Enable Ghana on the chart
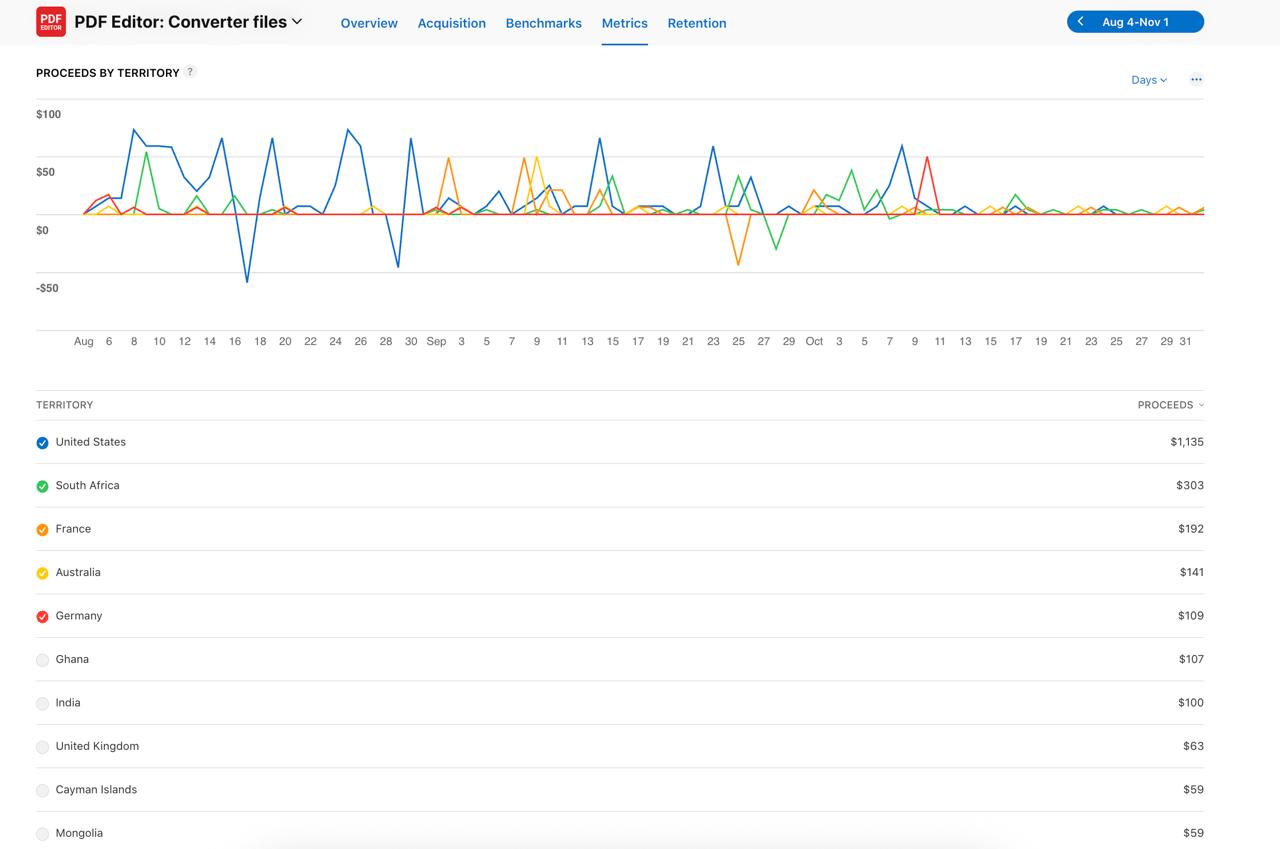This screenshot has width=1280, height=849. pyautogui.click(x=42, y=659)
